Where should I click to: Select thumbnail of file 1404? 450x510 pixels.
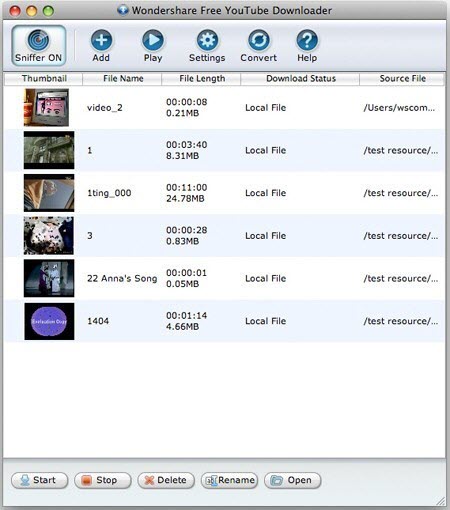pos(49,321)
